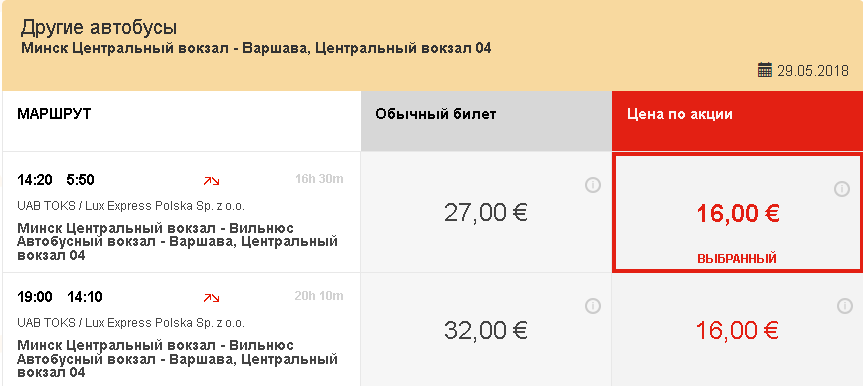
Task: Click info icon beside 32,00 € regular ticket
Action: tap(592, 306)
